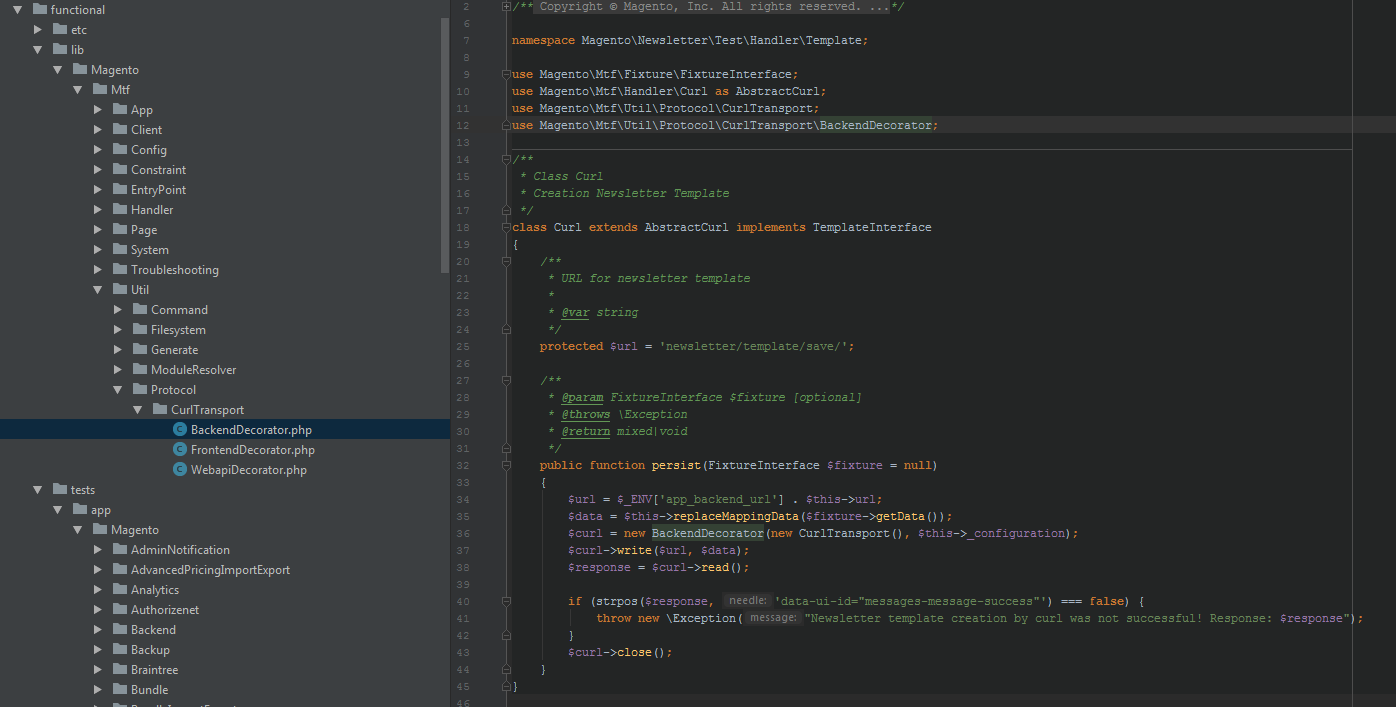The width and height of the screenshot is (1396, 707).
Task: Expand the folded copyright comment on line 2
Action: pyautogui.click(x=506, y=7)
